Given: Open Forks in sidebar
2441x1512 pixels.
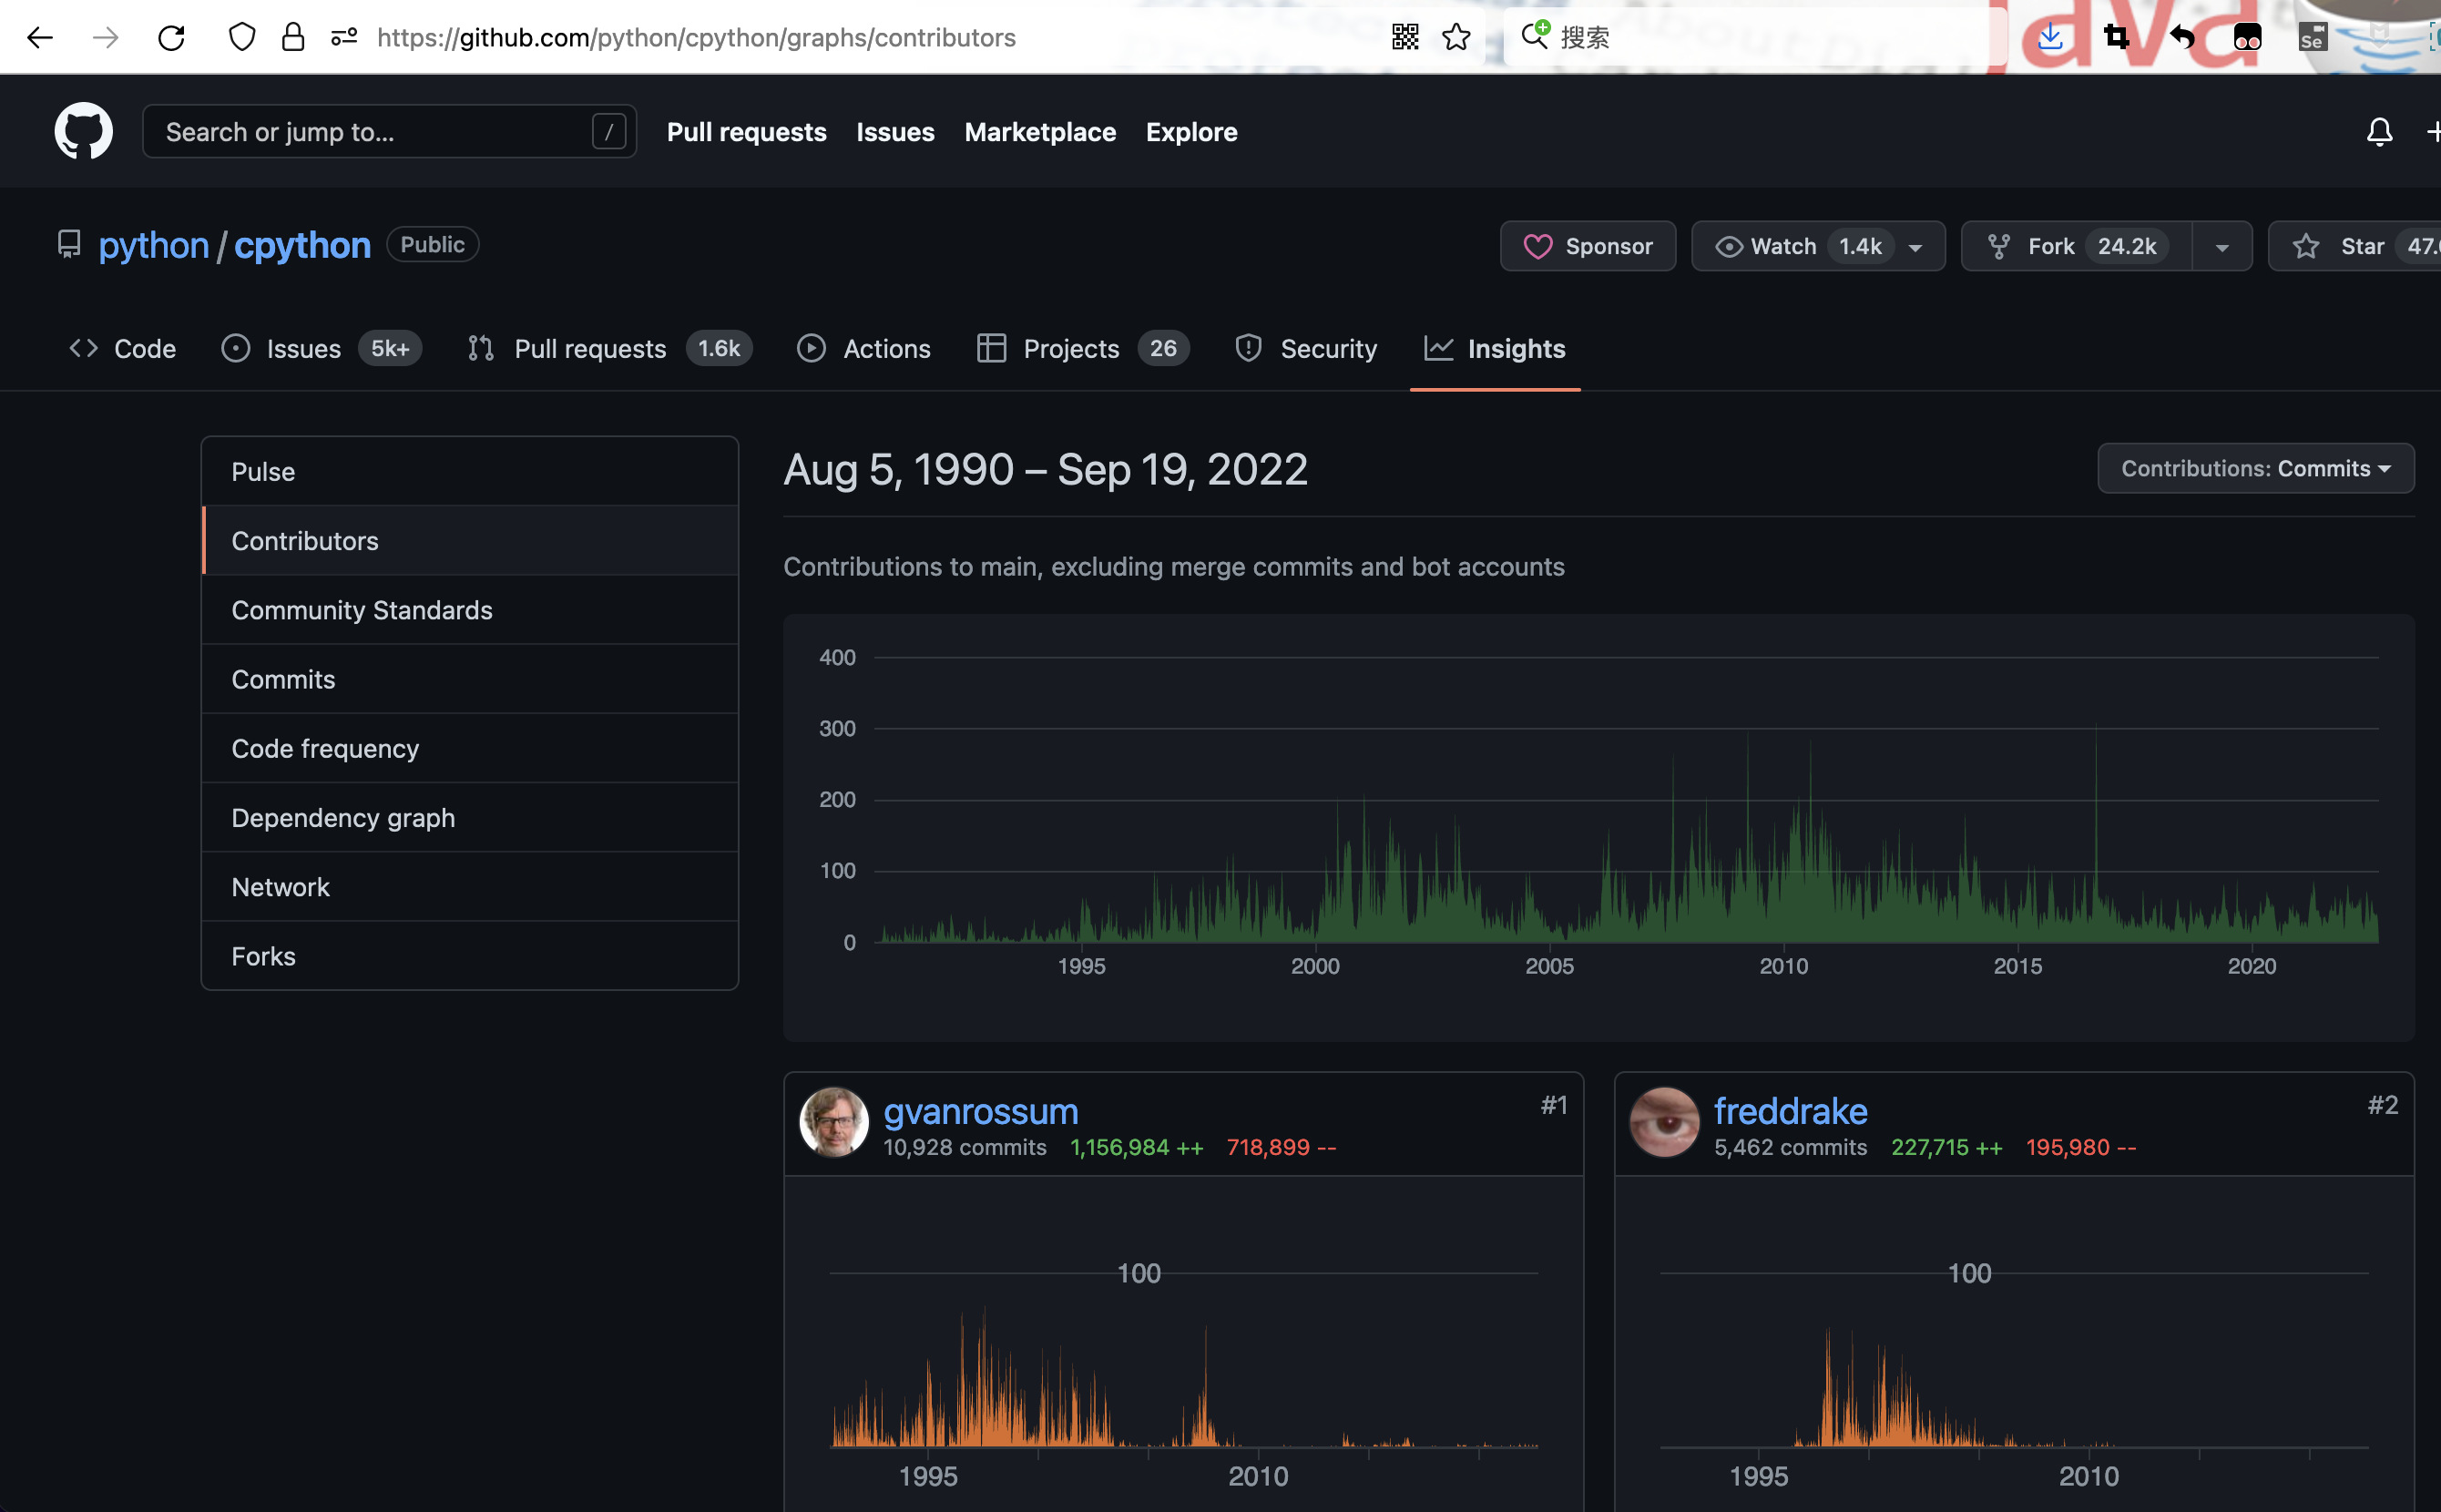Looking at the screenshot, I should click(x=470, y=955).
